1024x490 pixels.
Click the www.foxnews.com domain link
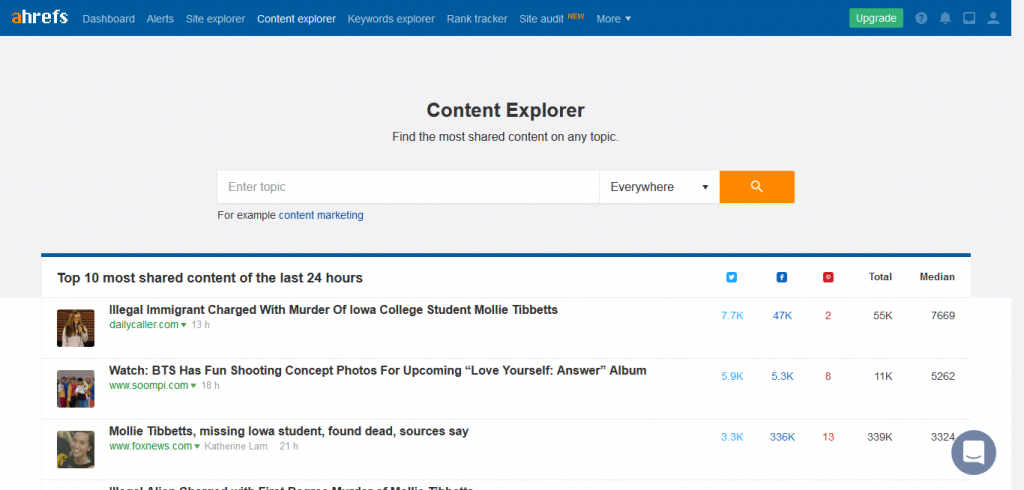coord(151,446)
